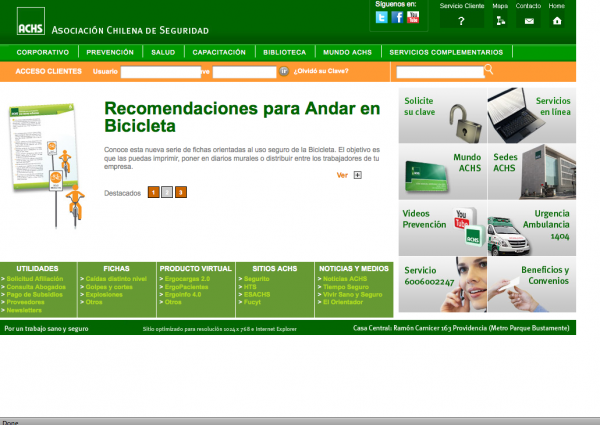This screenshot has height=425, width=600.
Task: Open the Solicite su clave tile
Action: tap(443, 115)
